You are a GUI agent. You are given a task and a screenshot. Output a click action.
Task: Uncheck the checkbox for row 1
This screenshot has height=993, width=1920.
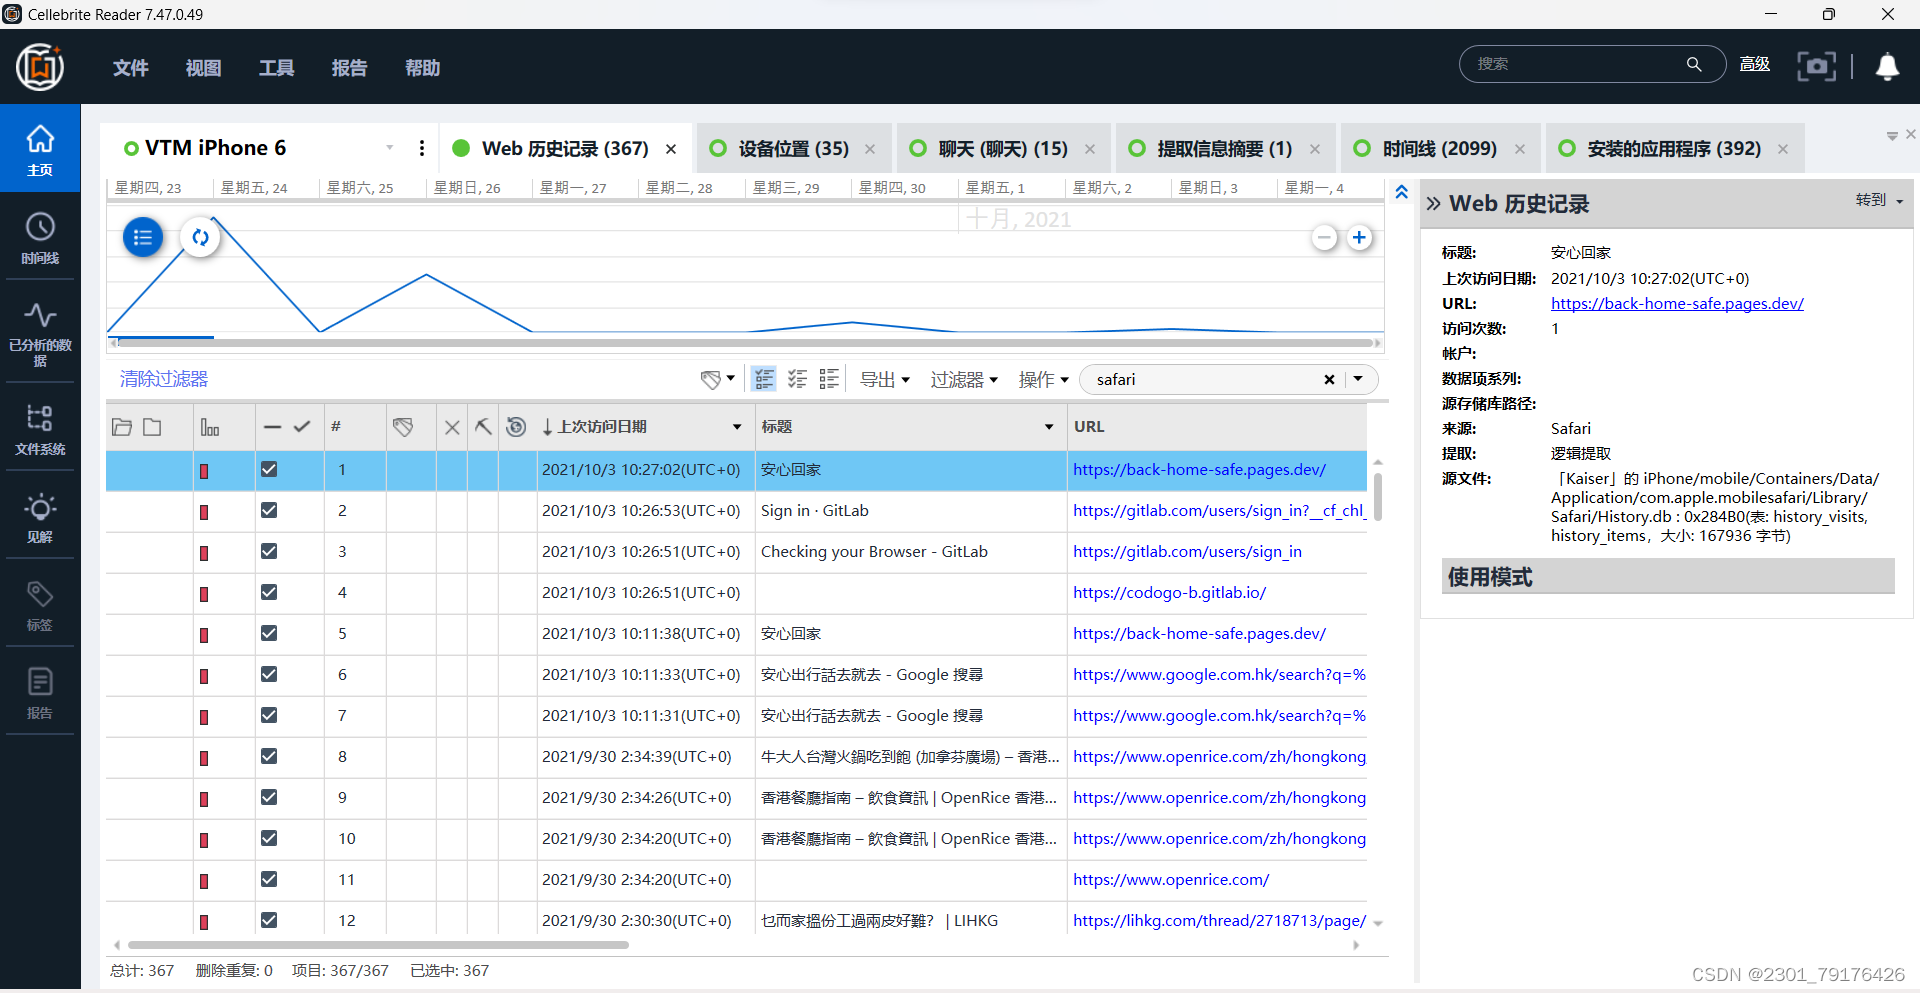click(x=269, y=469)
